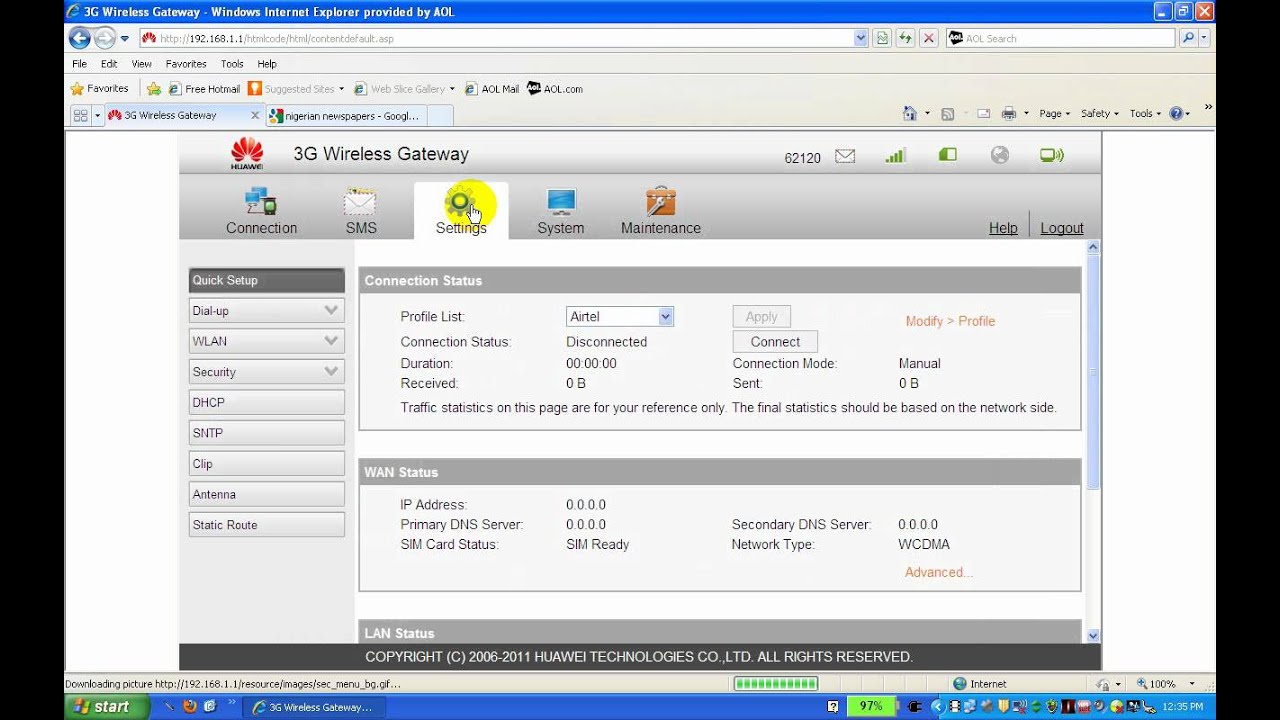Click the IE Help question mark icon

1176,113
